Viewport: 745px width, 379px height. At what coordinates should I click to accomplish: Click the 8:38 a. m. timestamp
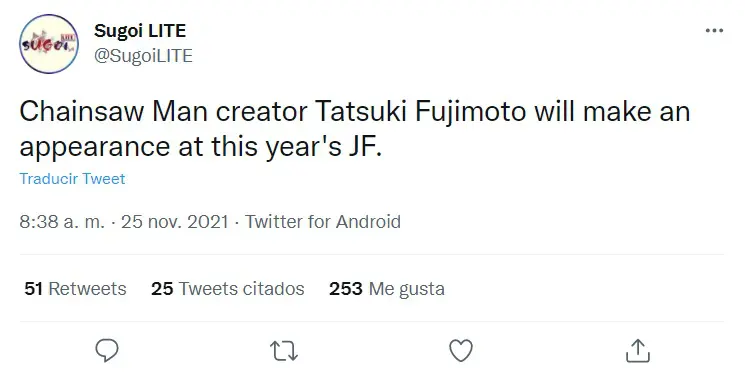pos(62,222)
